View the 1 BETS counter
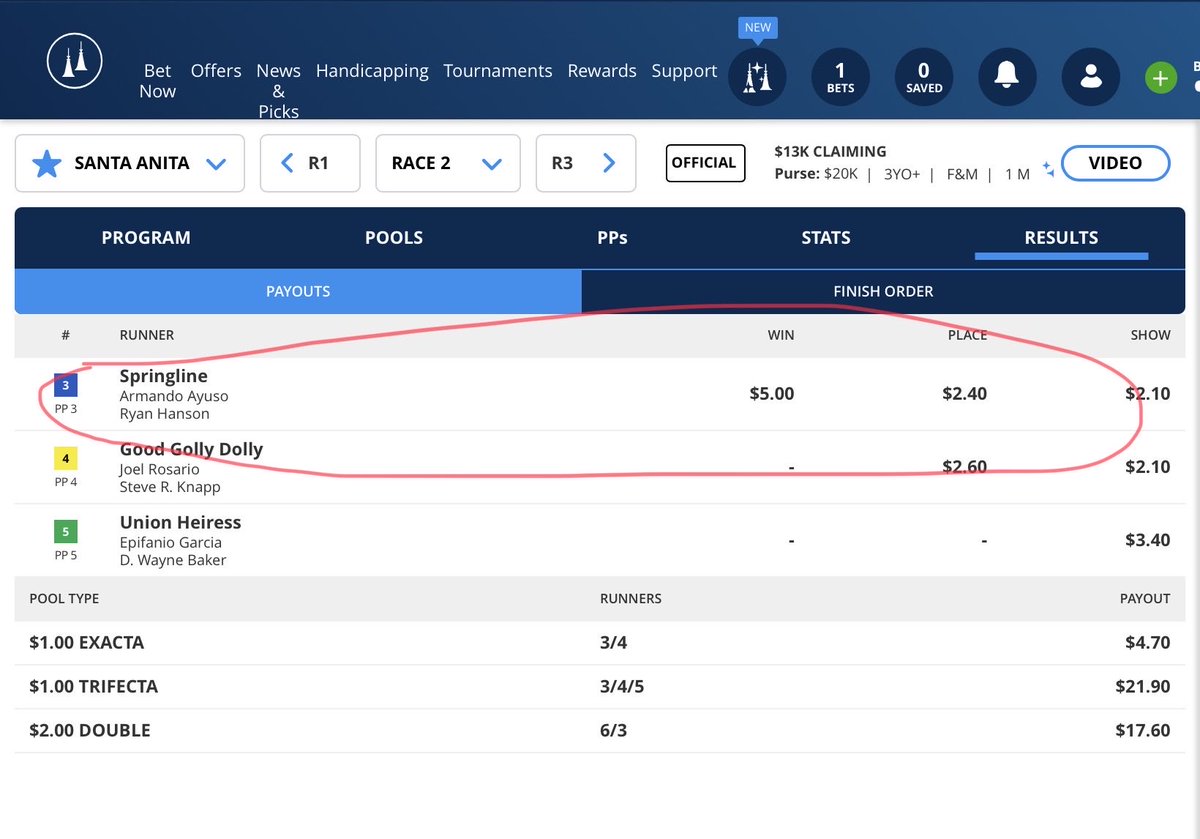The width and height of the screenshot is (1200, 839). tap(840, 77)
